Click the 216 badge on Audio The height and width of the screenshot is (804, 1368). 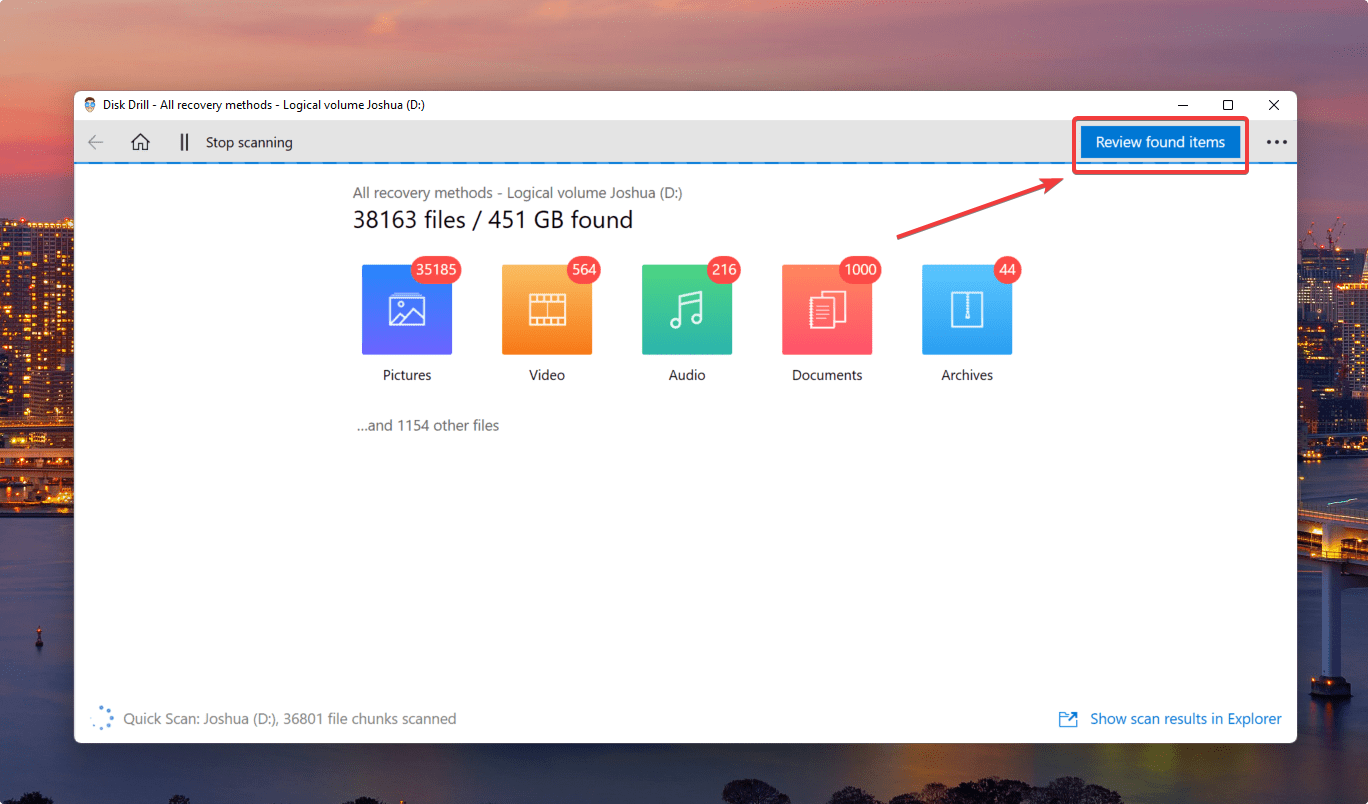(724, 269)
